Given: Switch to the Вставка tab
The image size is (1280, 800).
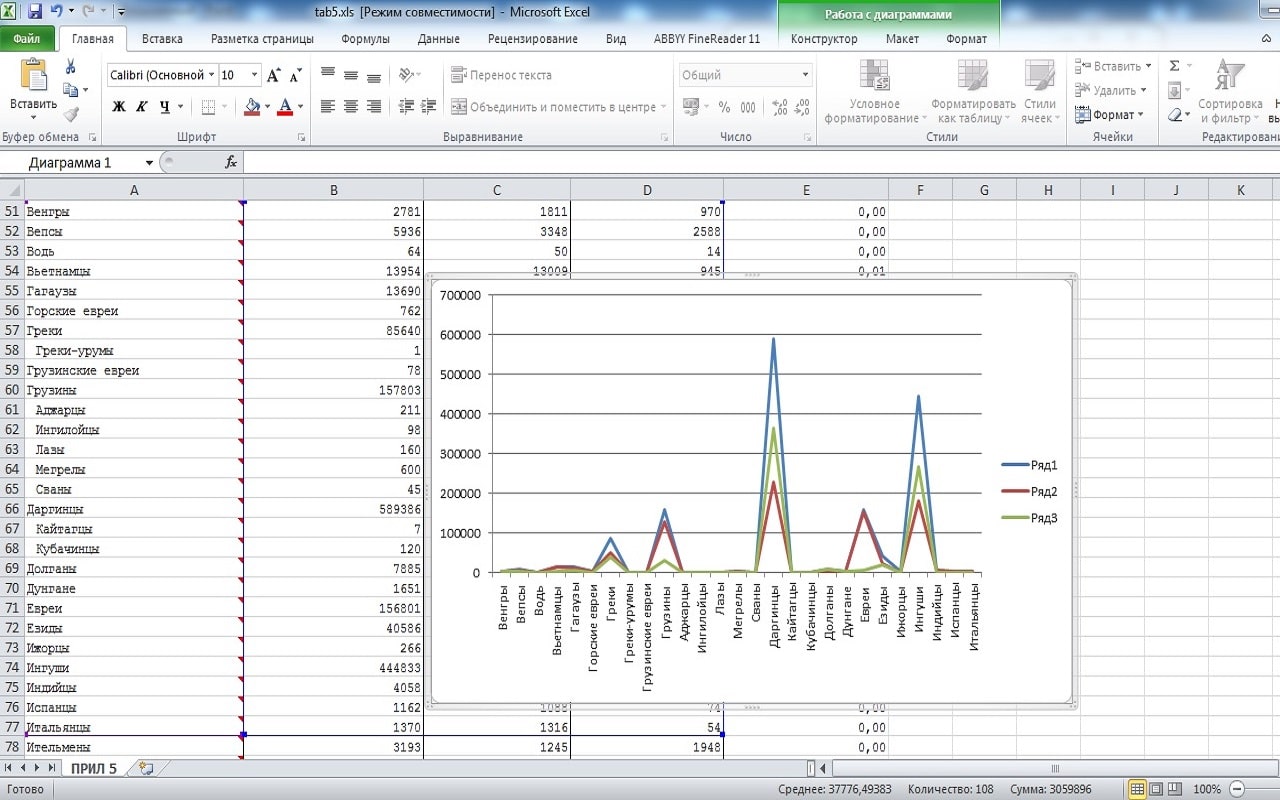Looking at the screenshot, I should coord(162,39).
